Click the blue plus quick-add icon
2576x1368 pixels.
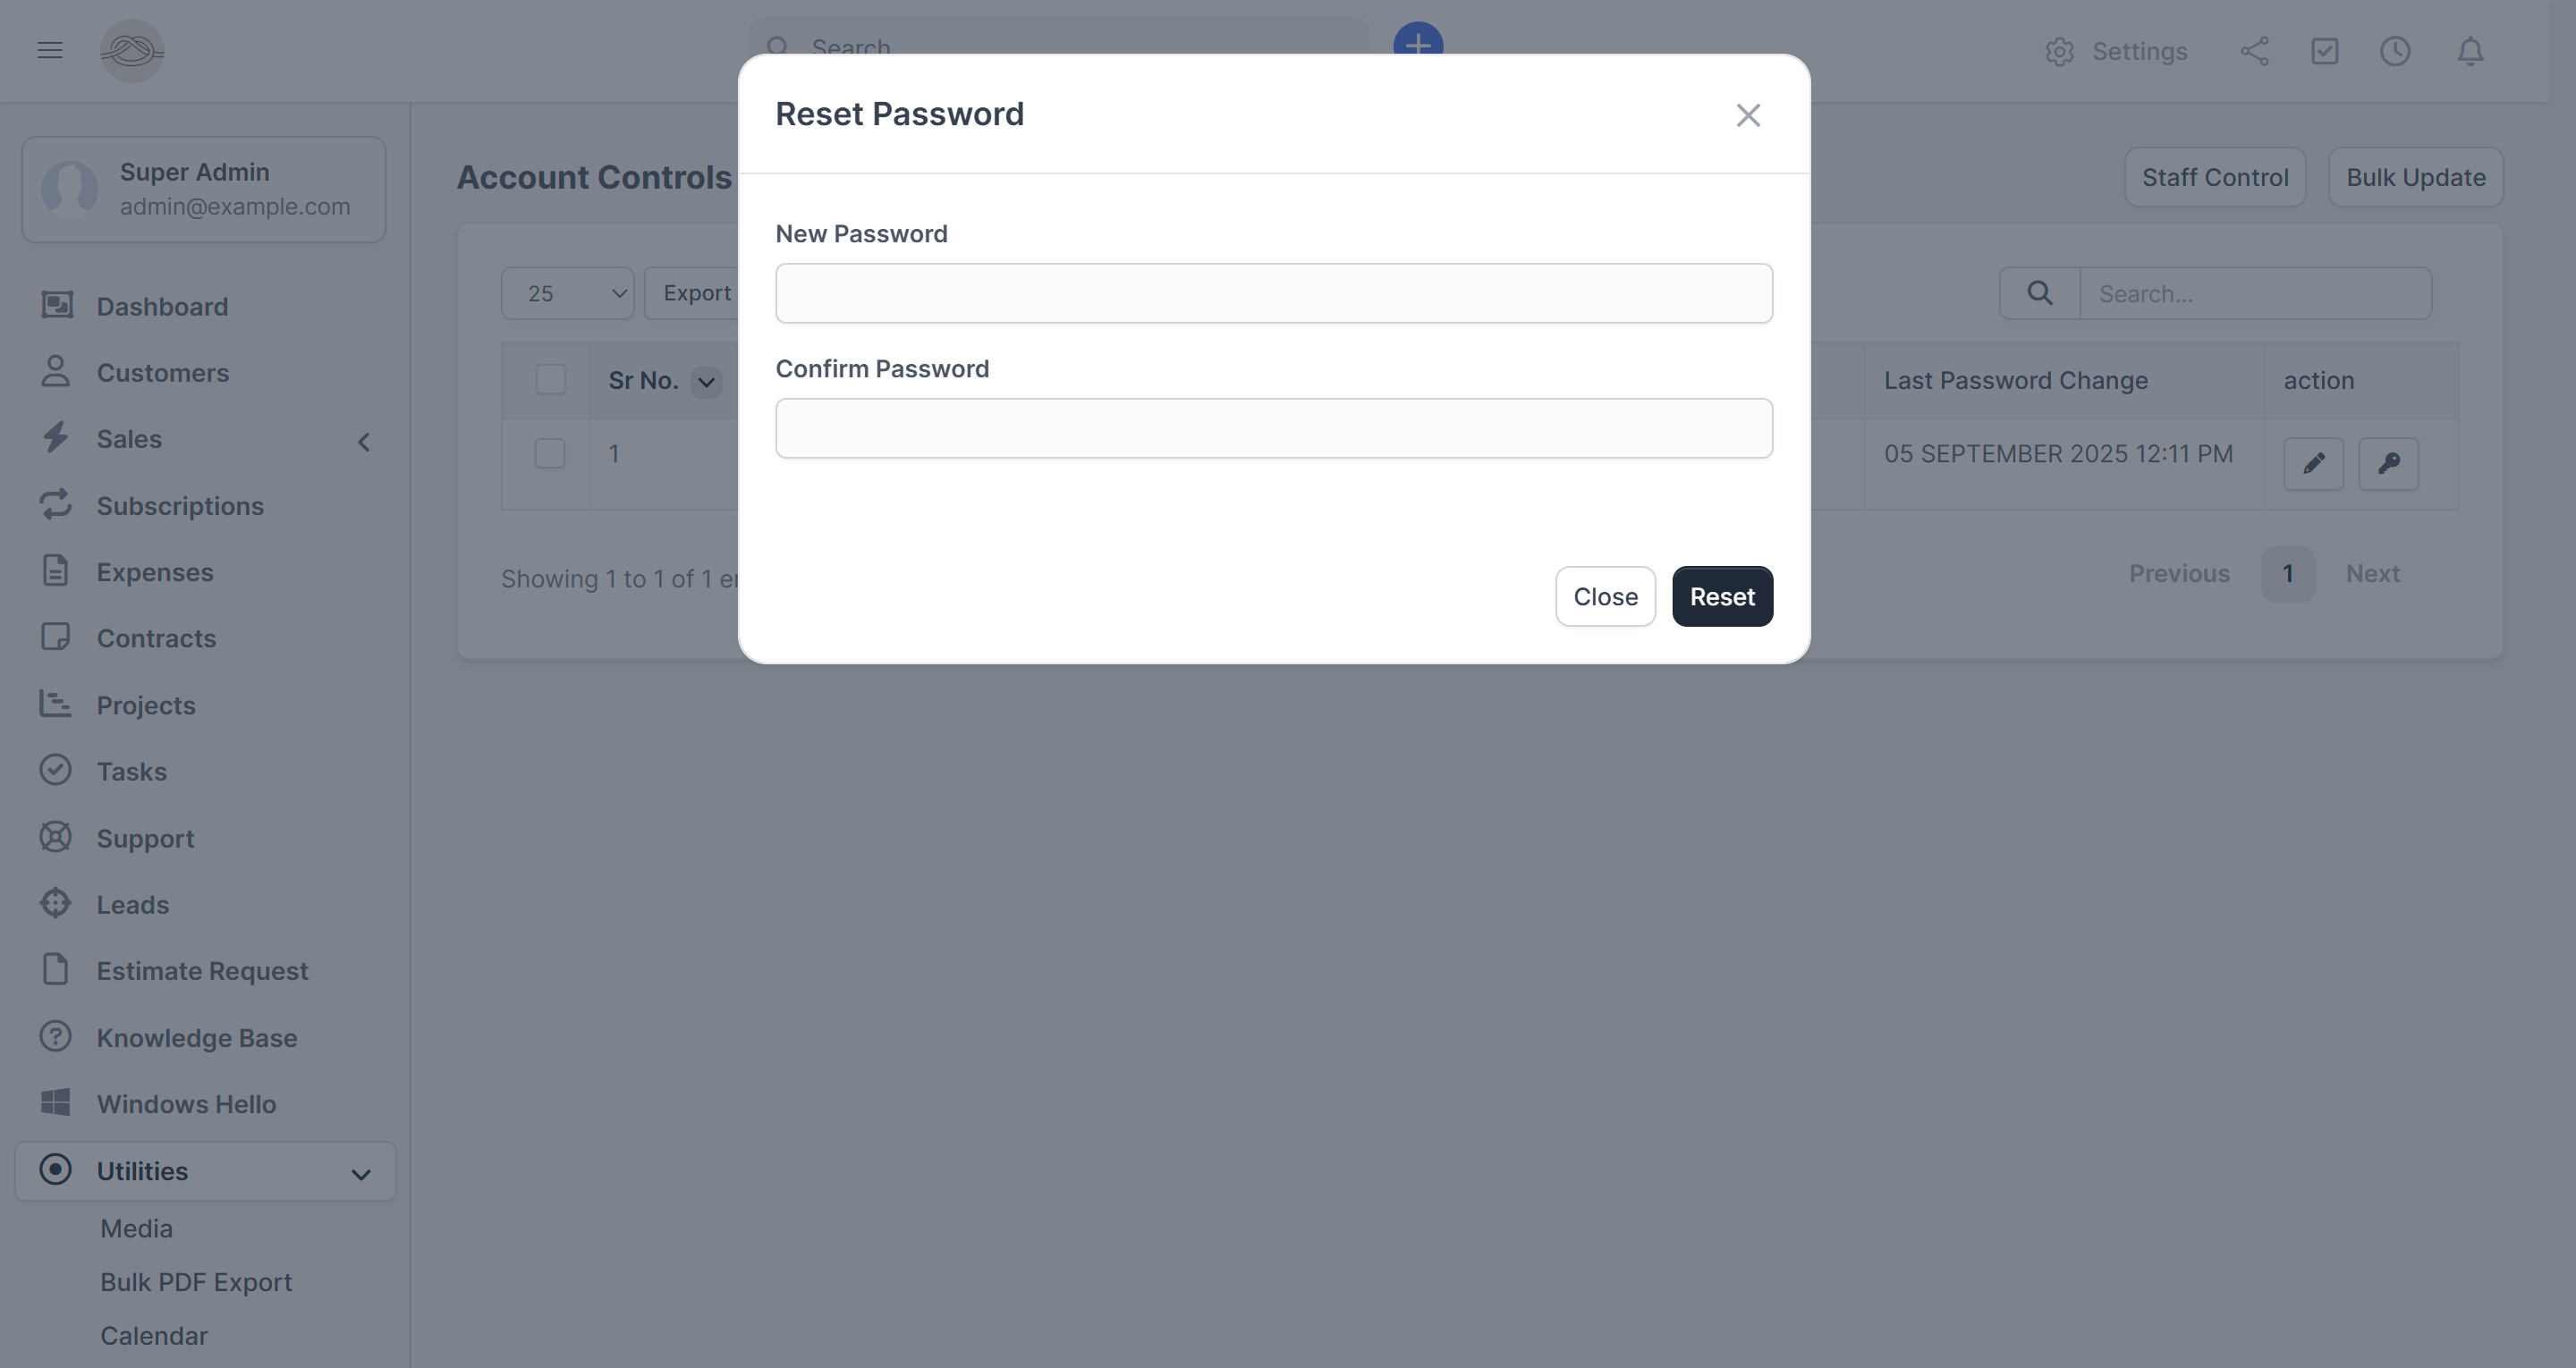tap(1418, 44)
